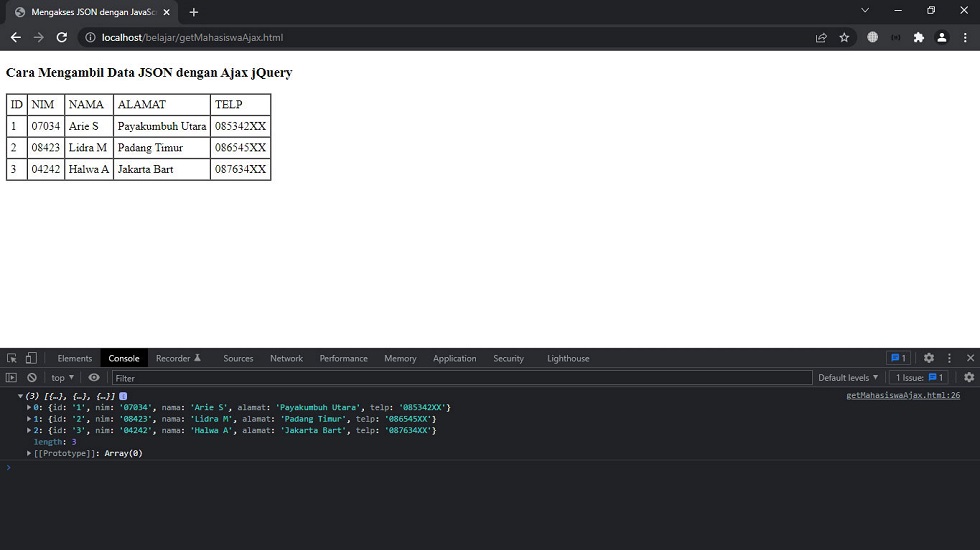Show the console sidebar

[x=11, y=378]
